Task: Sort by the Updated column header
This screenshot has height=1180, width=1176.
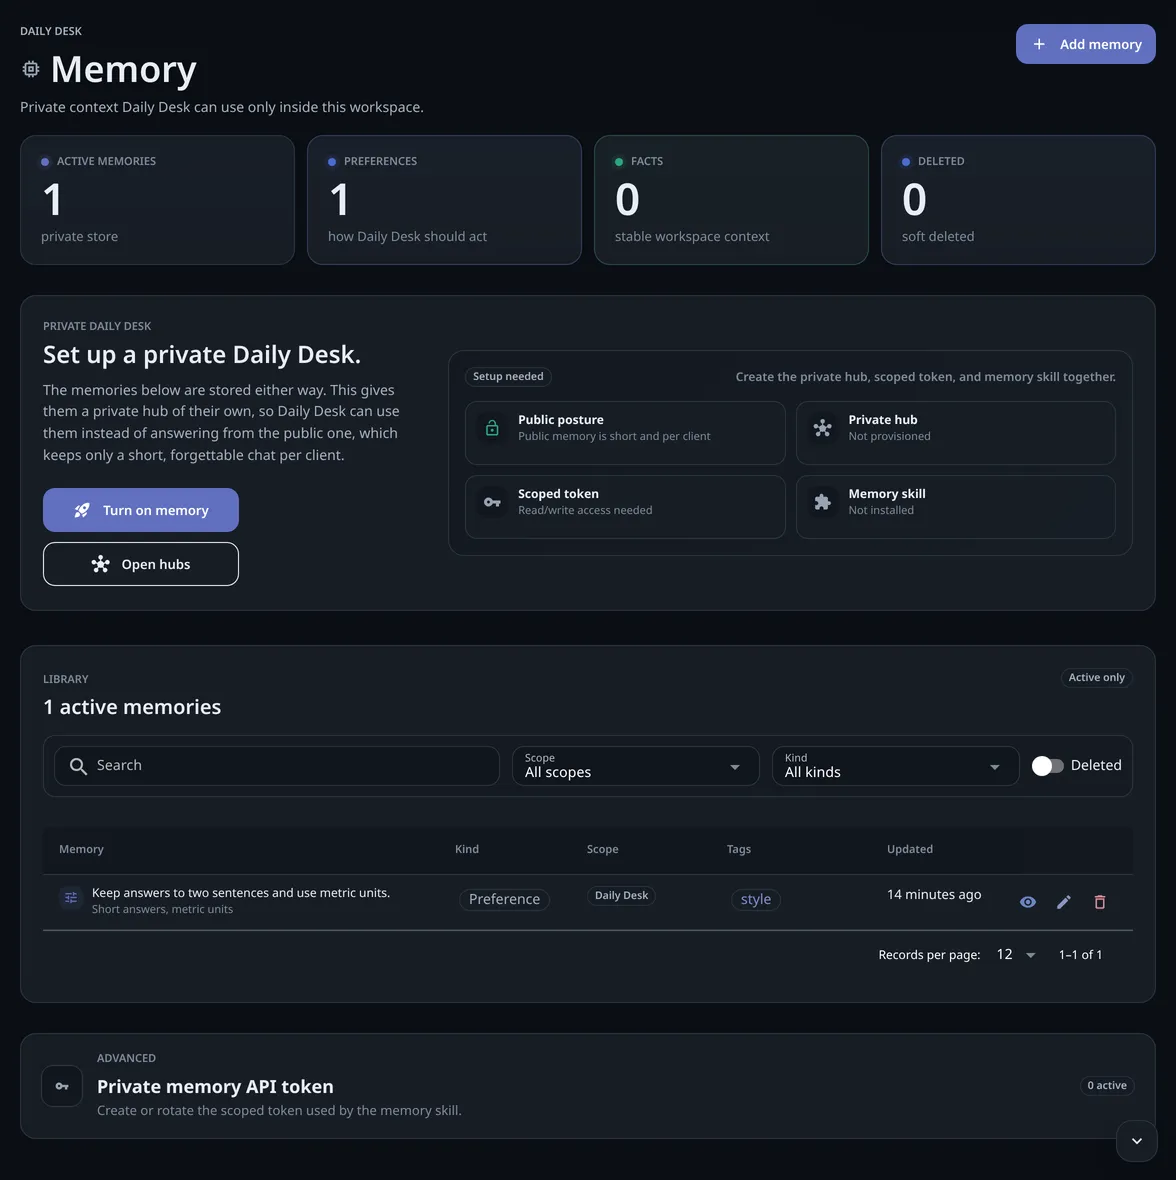Action: pyautogui.click(x=910, y=849)
